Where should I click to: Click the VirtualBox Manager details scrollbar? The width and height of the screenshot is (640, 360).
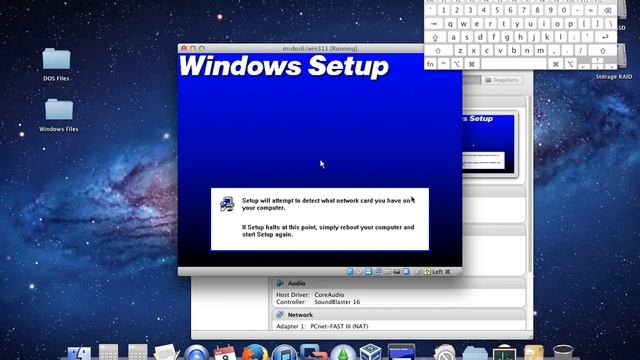point(530,184)
